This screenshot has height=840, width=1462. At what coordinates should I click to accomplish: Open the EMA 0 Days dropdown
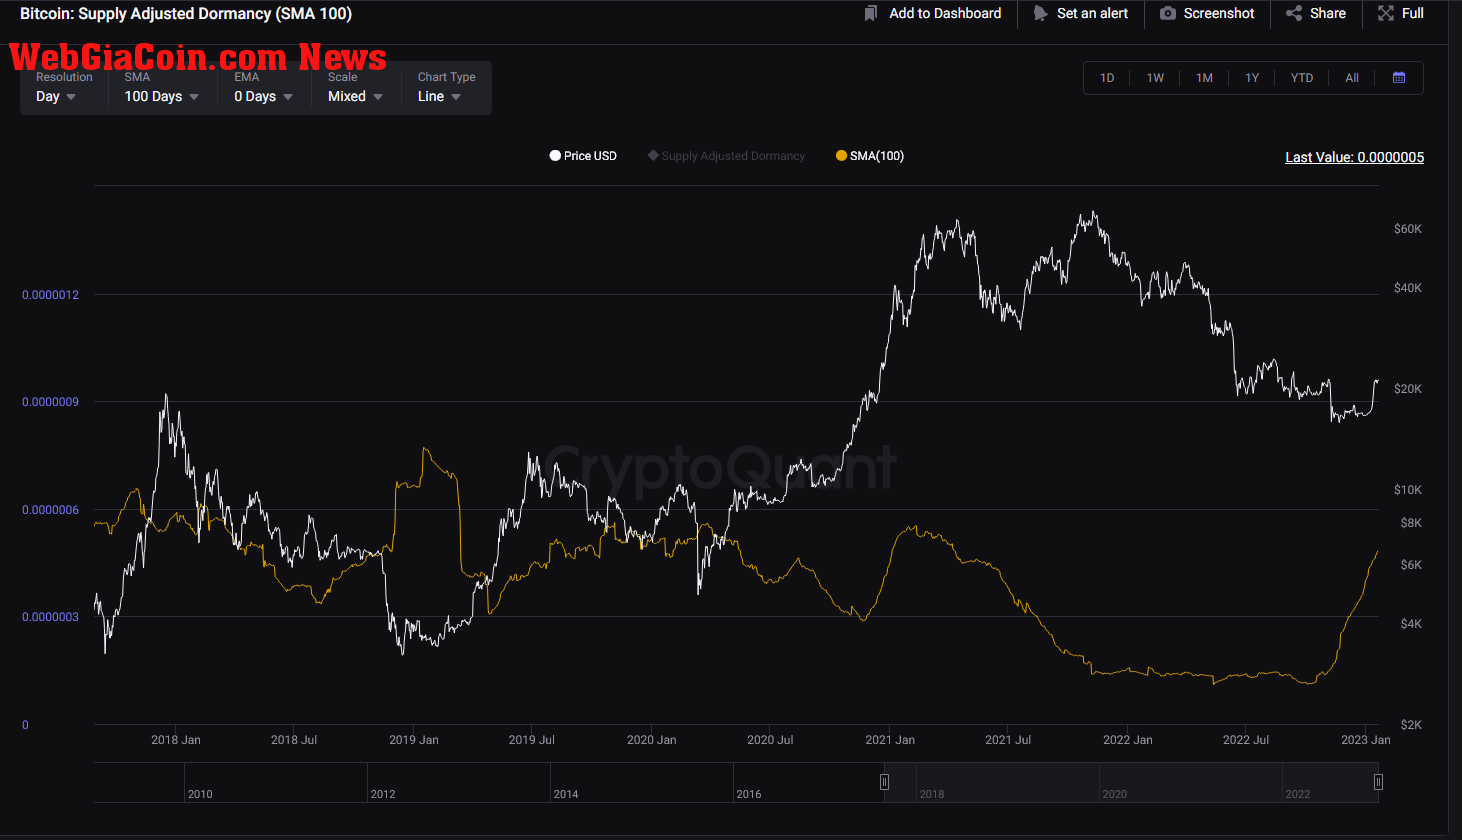click(264, 97)
